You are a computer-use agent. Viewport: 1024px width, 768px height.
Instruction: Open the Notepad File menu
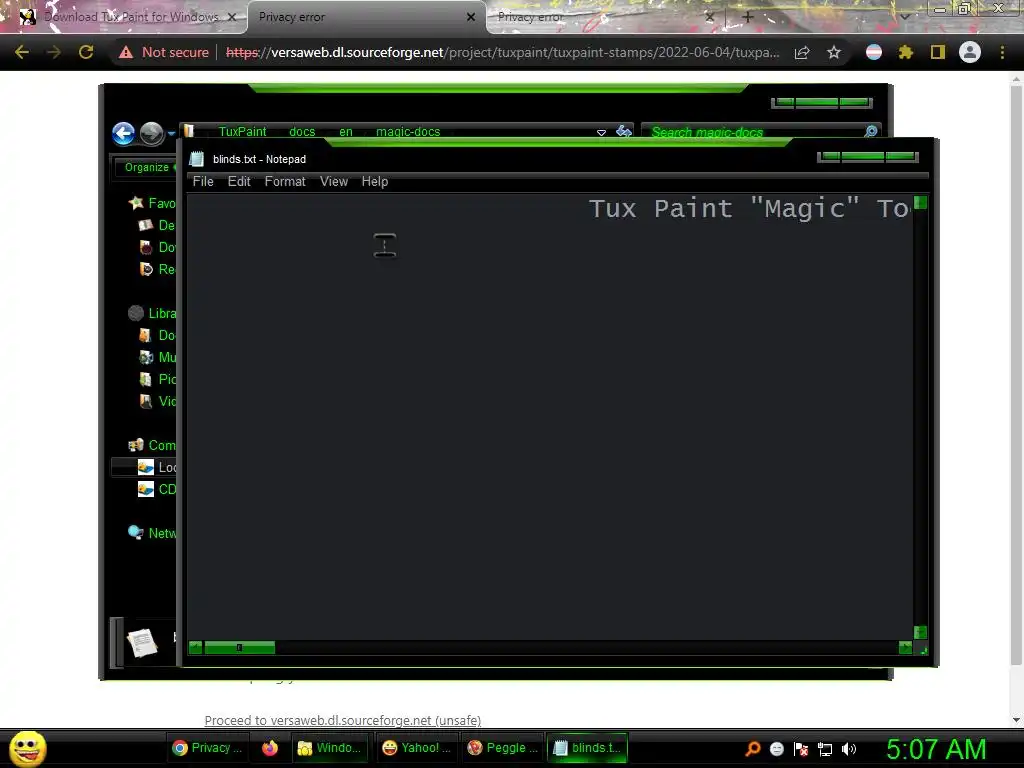point(203,182)
